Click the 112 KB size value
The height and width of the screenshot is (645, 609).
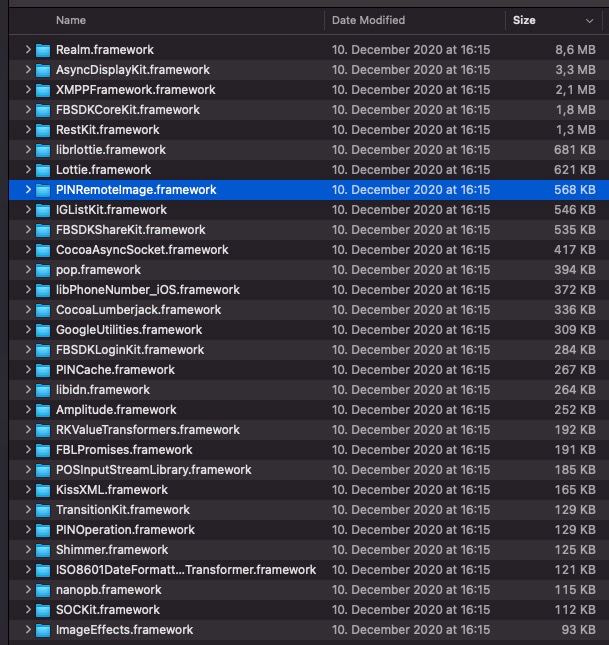[575, 610]
